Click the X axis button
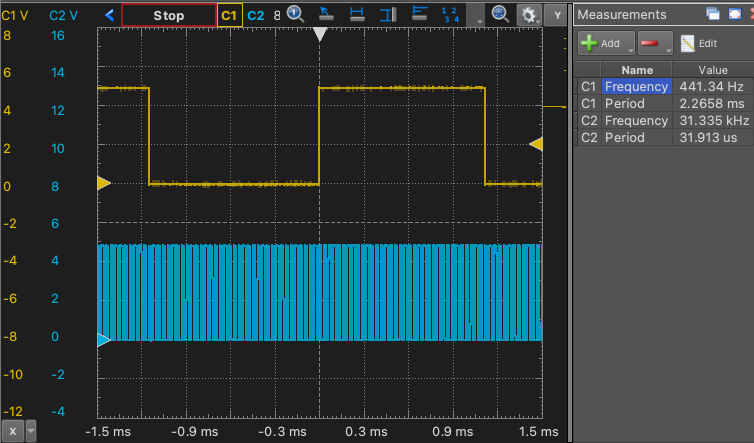This screenshot has height=443, width=754. (x=12, y=431)
